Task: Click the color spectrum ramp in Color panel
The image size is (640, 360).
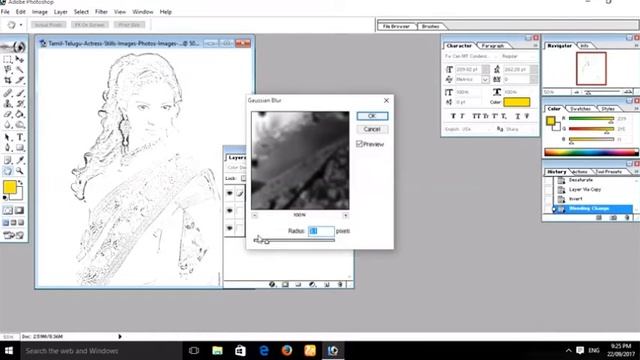Action: click(591, 153)
